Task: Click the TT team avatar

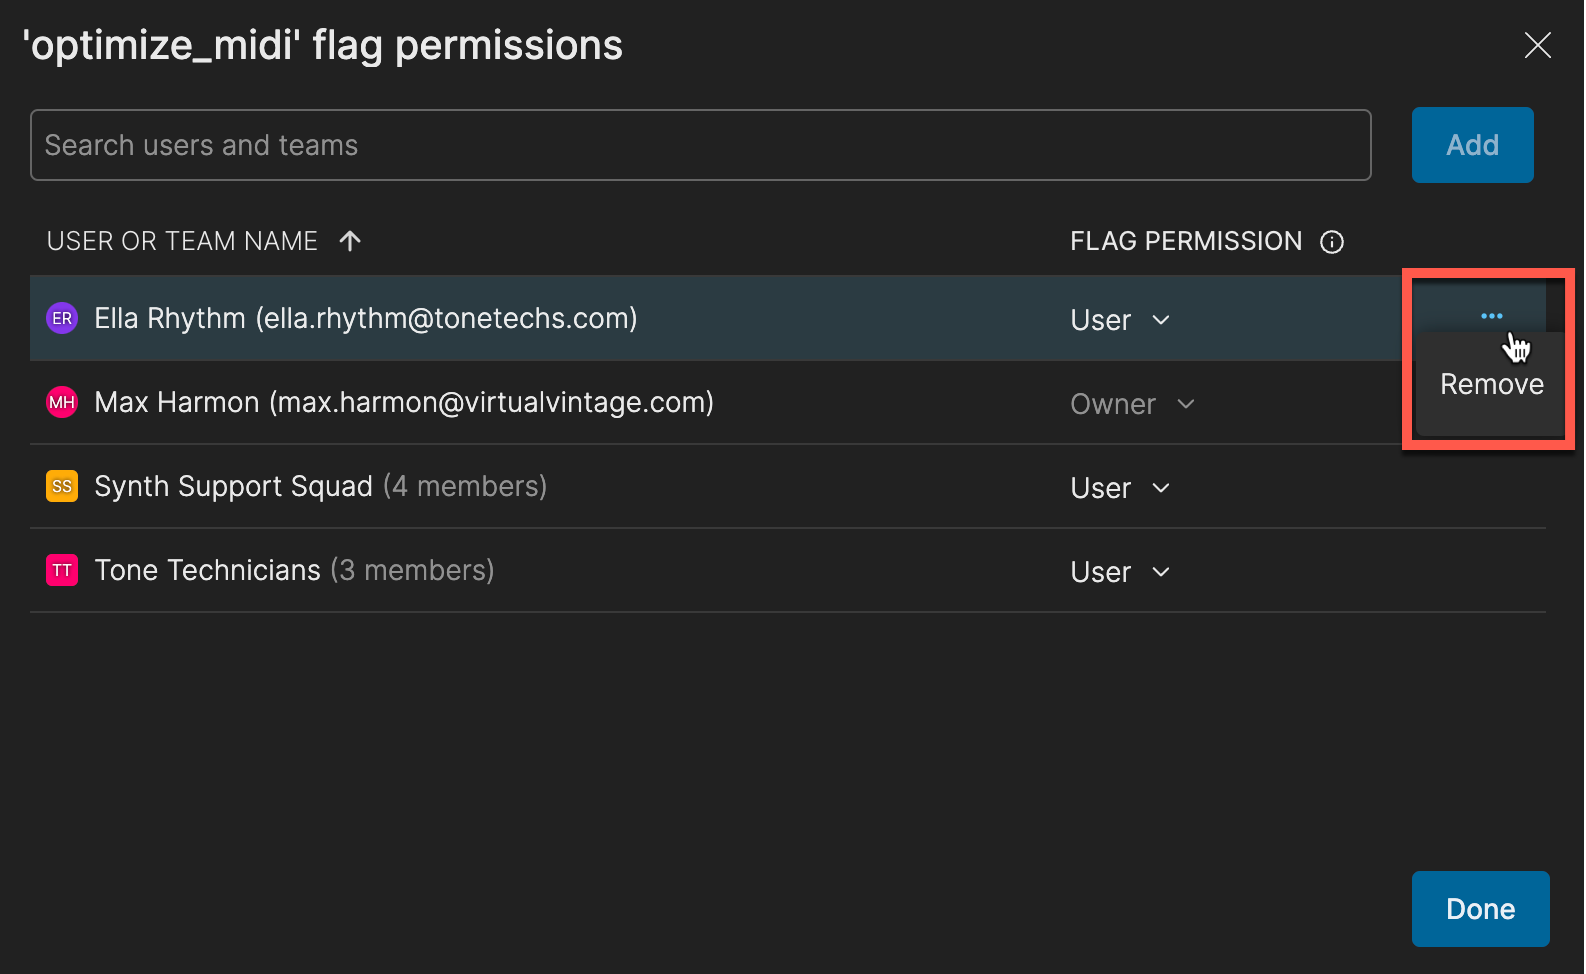Action: [62, 570]
